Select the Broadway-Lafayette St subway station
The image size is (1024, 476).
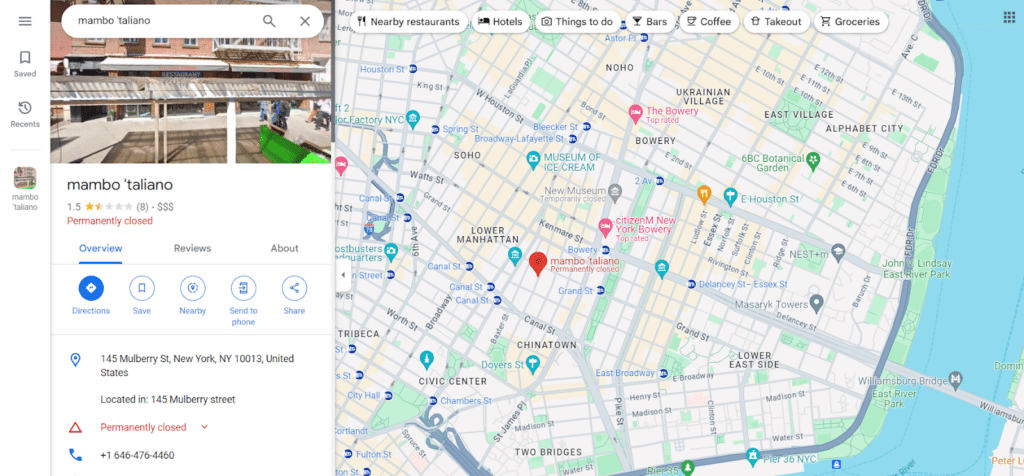tap(573, 139)
